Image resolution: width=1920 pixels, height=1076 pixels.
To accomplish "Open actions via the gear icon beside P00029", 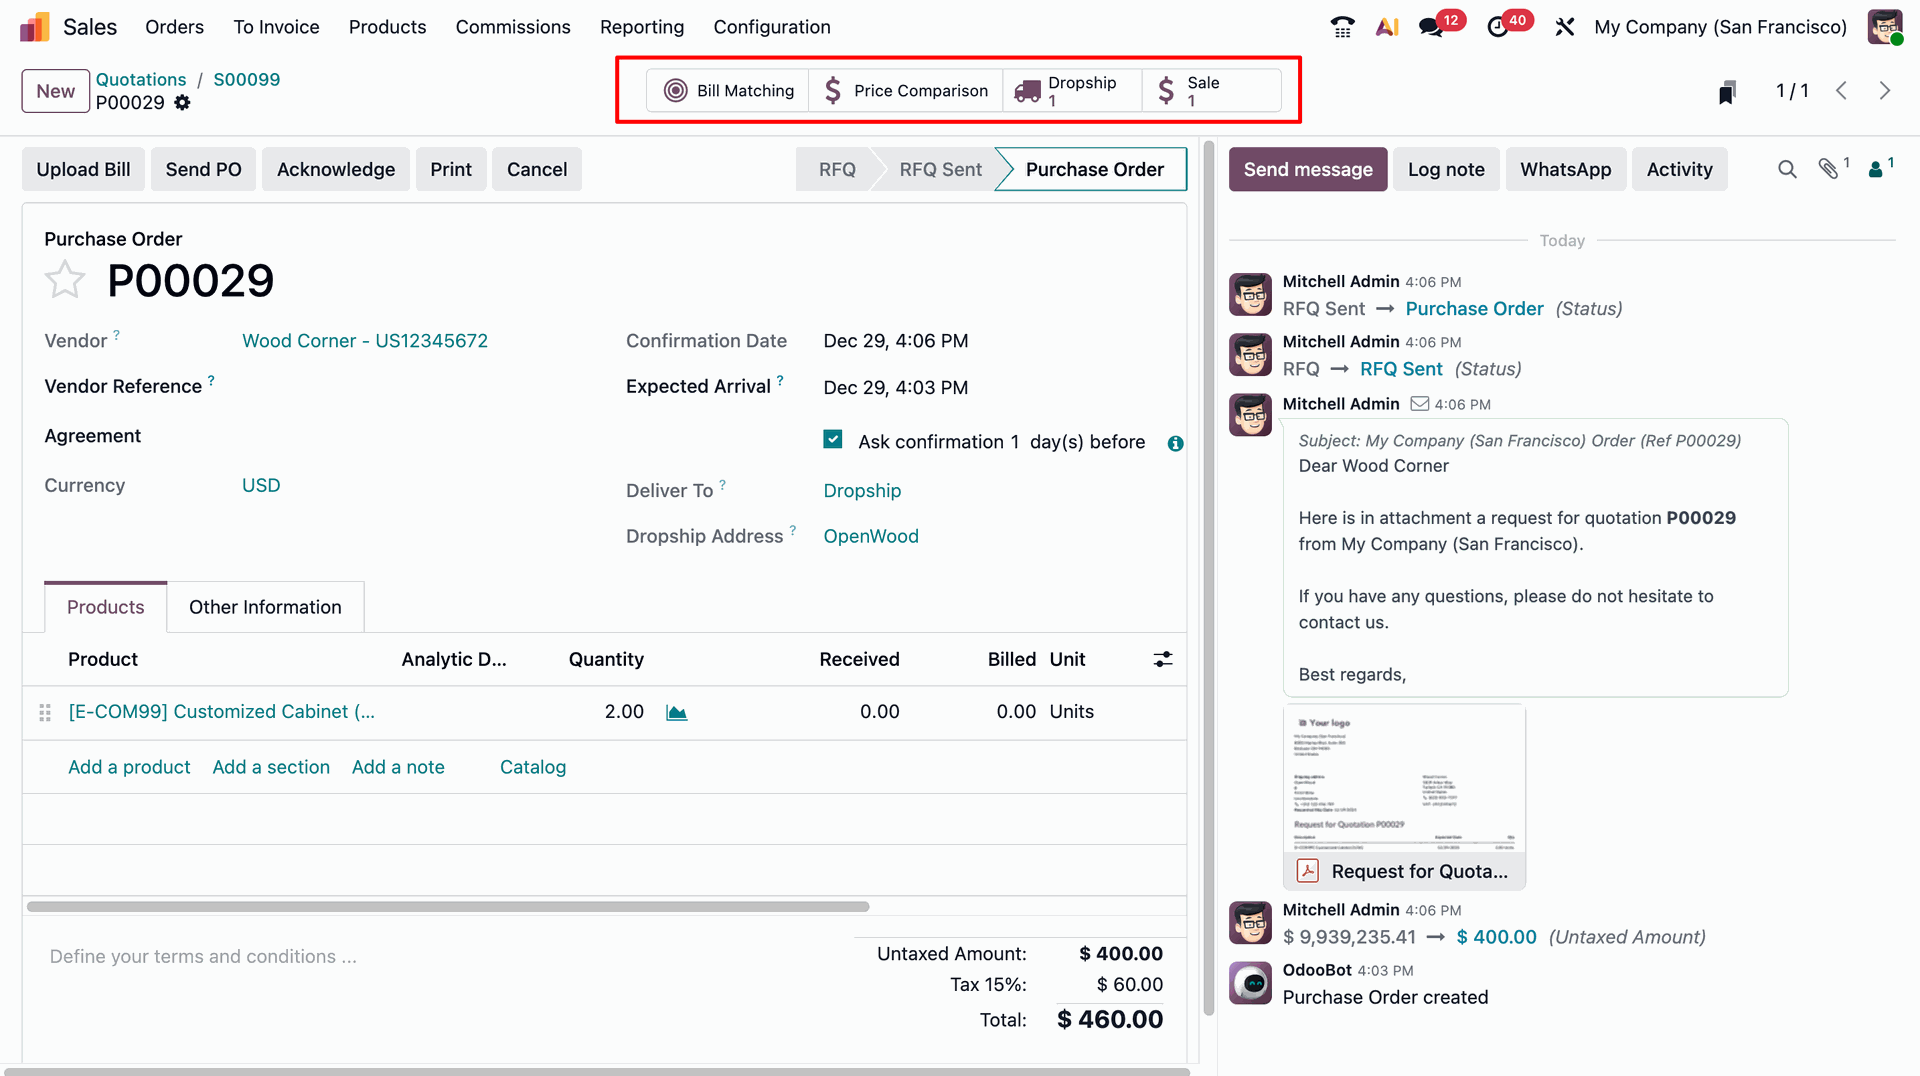I will coord(182,102).
